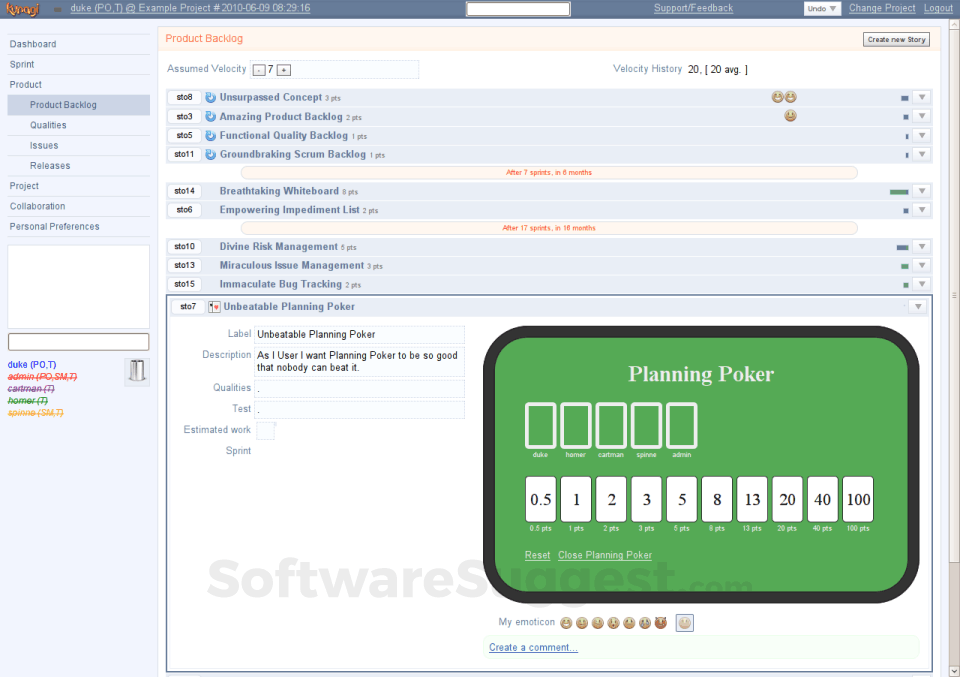This screenshot has width=960, height=677.
Task: Click the devil emoticon under My emoticon
Action: tap(660, 623)
